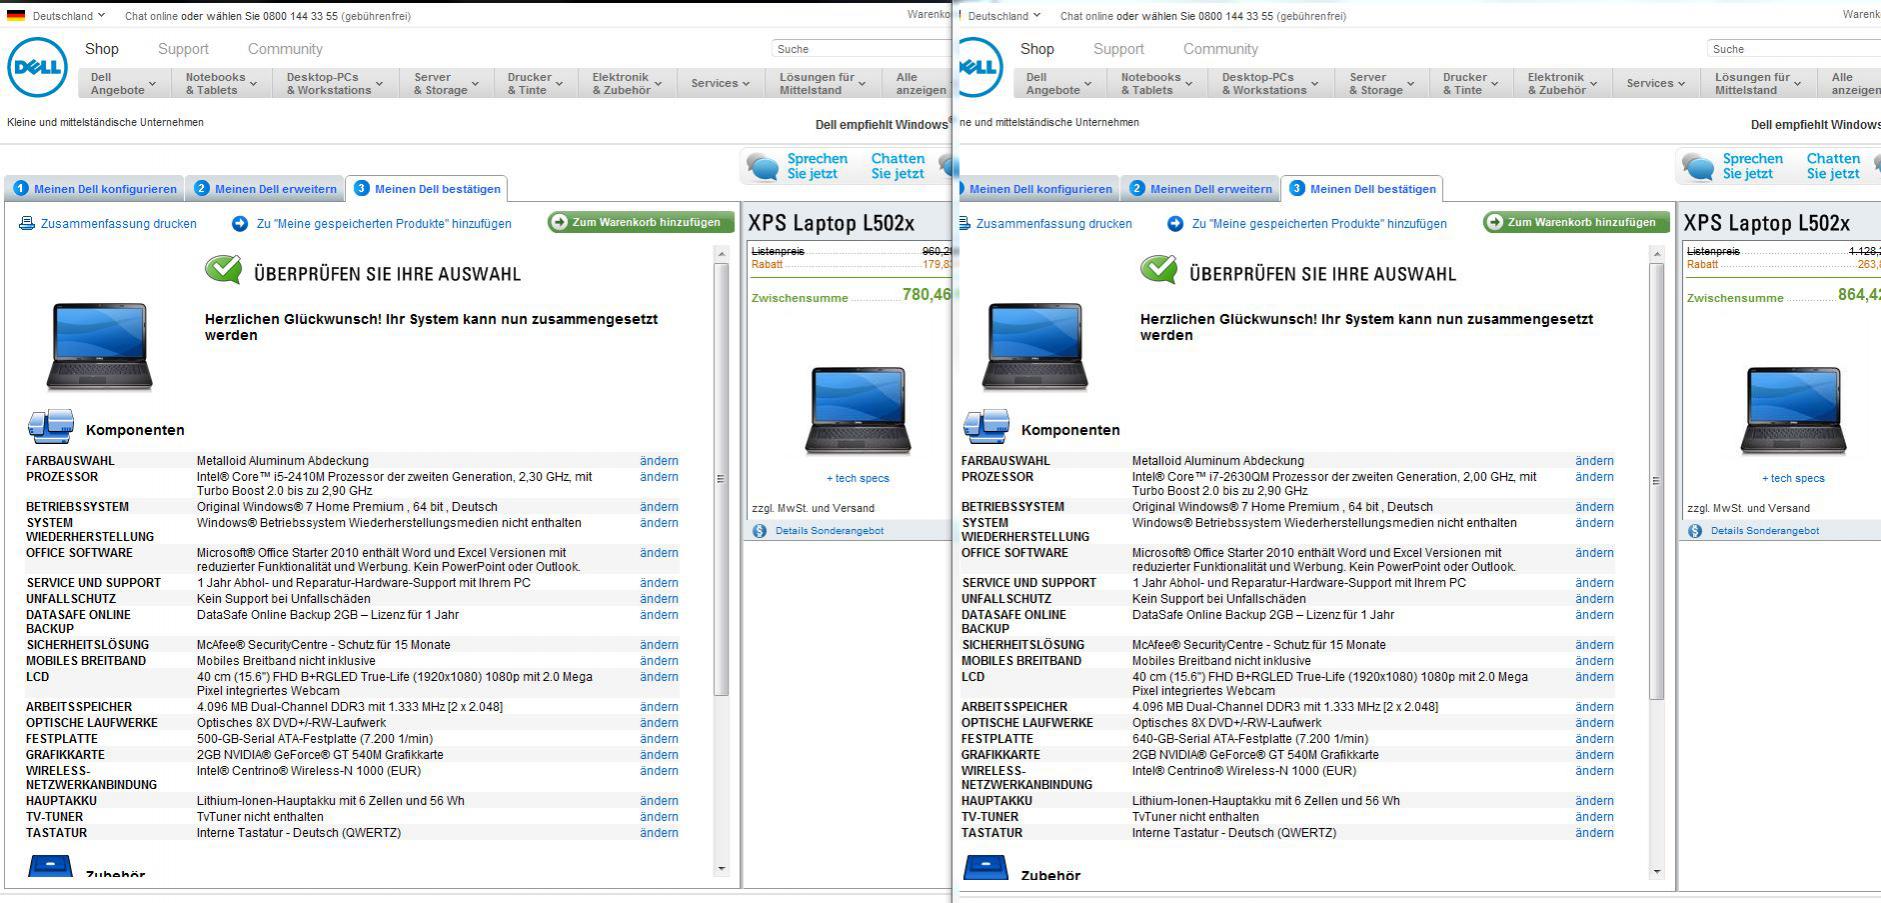
Task: Click "Zusammenfassung drucken" link text in the left window
Action: (x=119, y=224)
